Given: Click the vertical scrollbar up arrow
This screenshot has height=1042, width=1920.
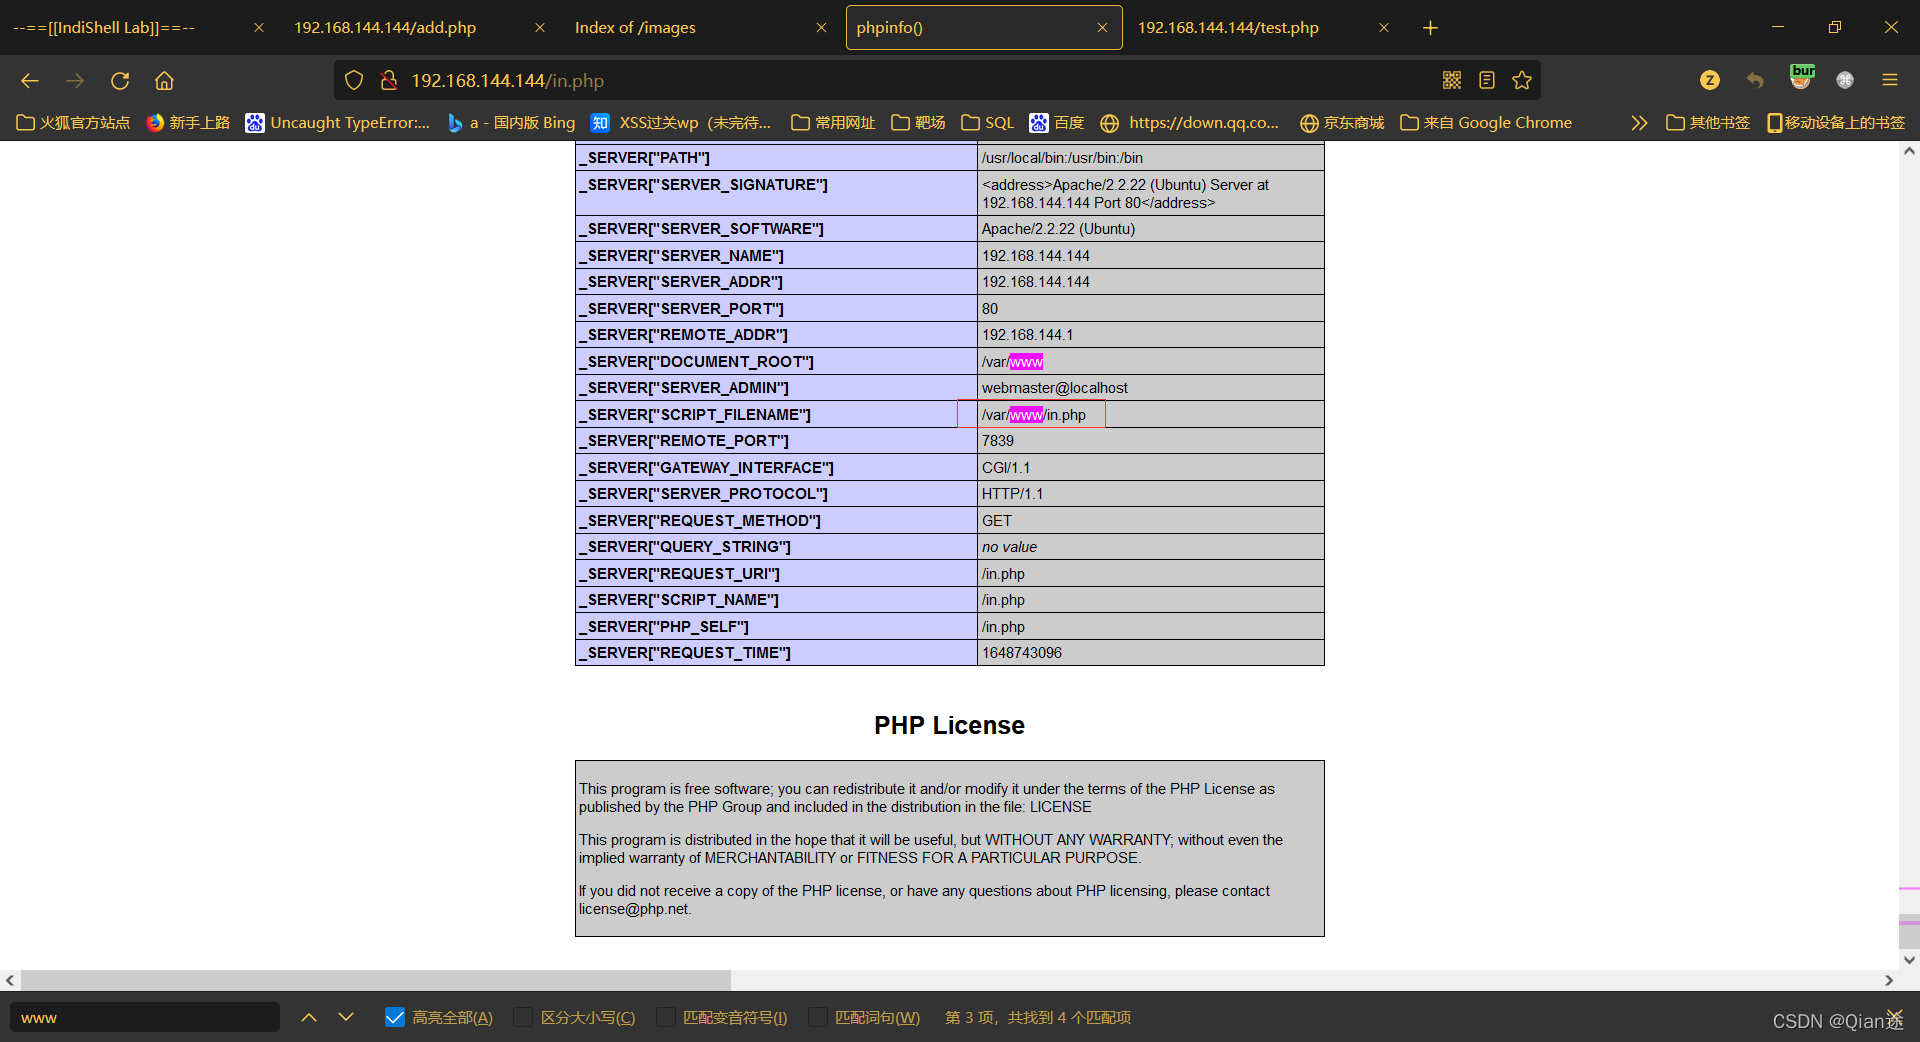Looking at the screenshot, I should coord(1909,151).
